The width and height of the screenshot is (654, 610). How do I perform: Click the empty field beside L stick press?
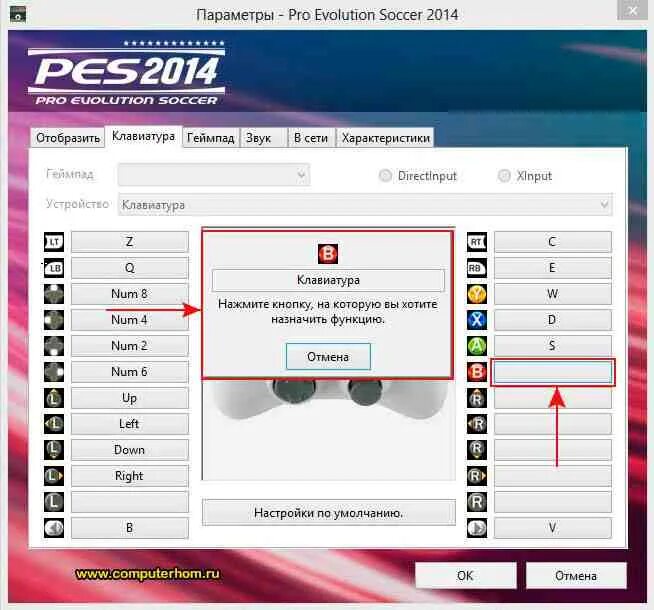tap(130, 502)
